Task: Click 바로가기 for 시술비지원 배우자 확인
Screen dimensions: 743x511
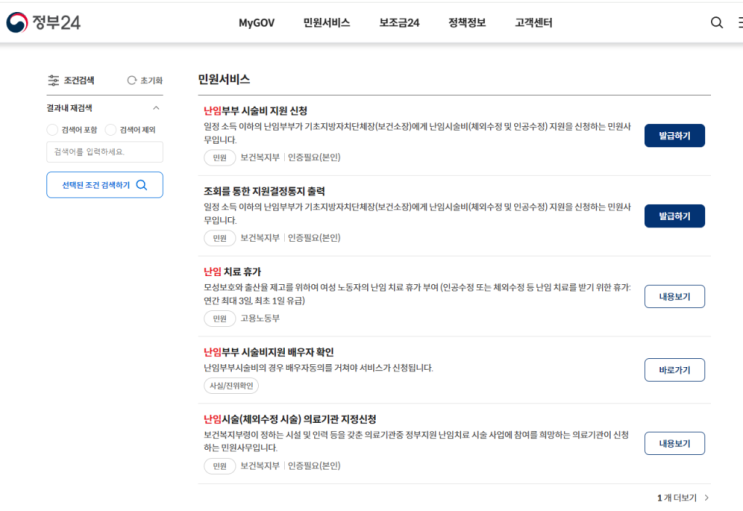Action: click(674, 370)
